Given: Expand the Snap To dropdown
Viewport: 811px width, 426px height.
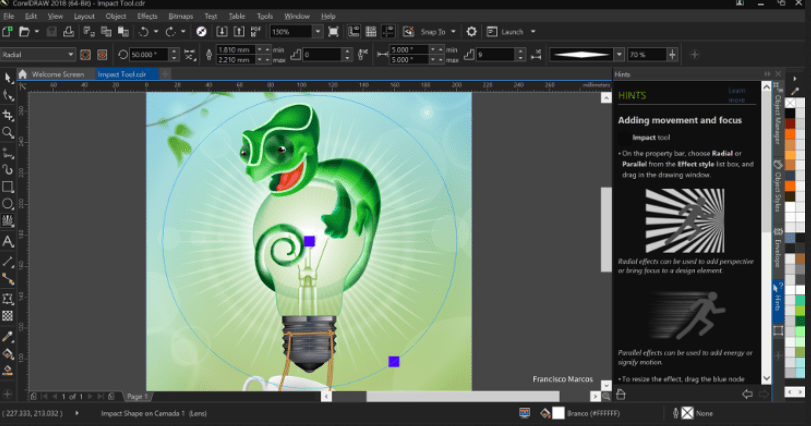Looking at the screenshot, I should click(x=454, y=32).
